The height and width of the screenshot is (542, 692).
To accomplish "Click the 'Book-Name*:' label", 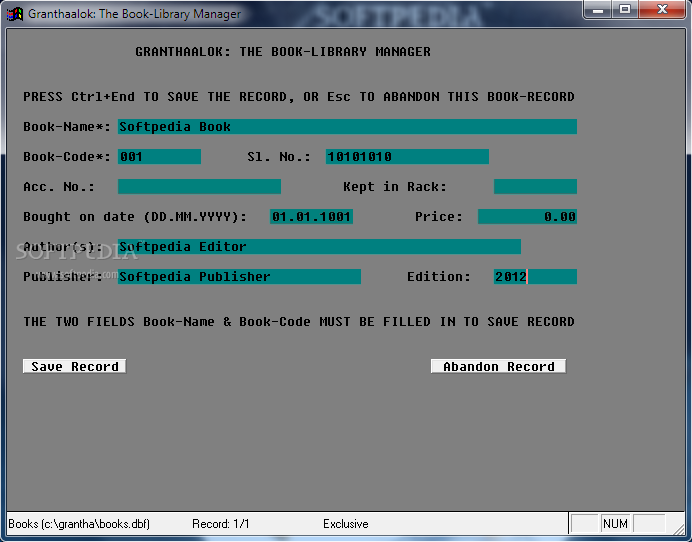I will [67, 127].
